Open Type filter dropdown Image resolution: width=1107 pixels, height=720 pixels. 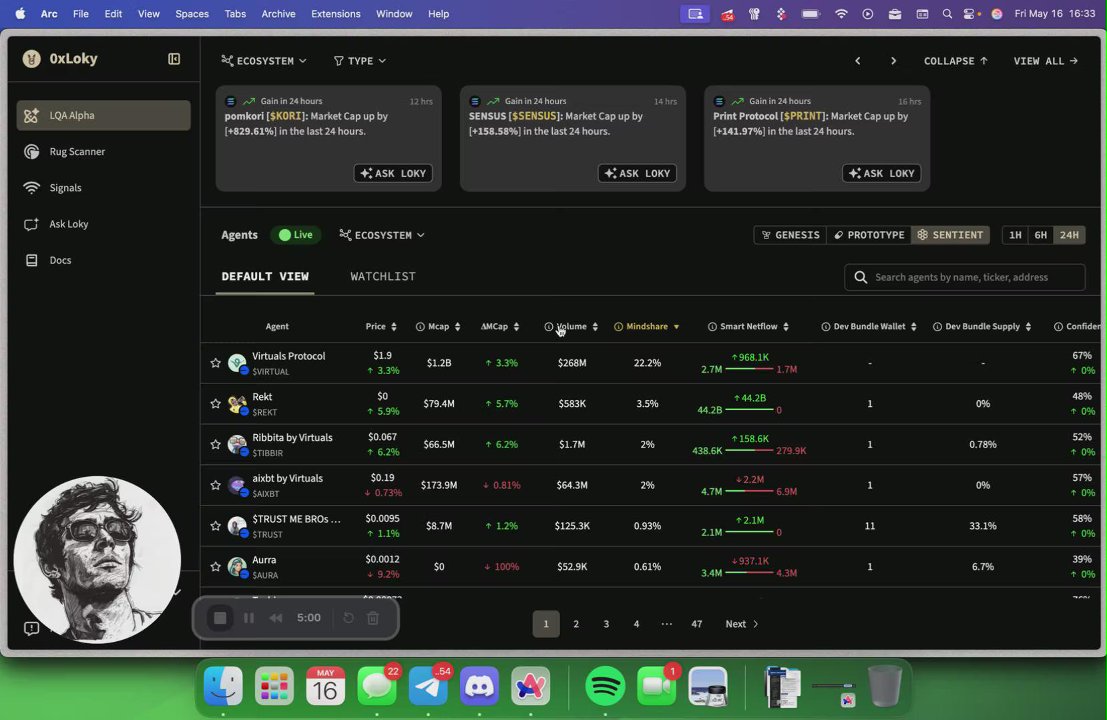click(360, 61)
